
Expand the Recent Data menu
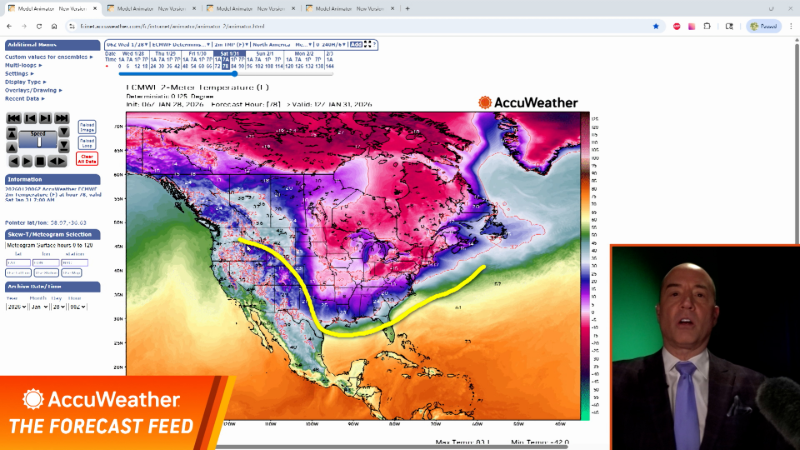pos(24,98)
